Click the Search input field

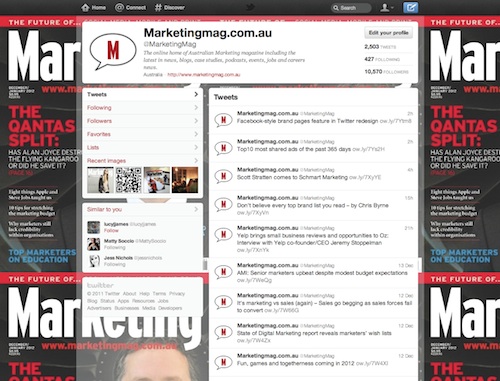351,8
